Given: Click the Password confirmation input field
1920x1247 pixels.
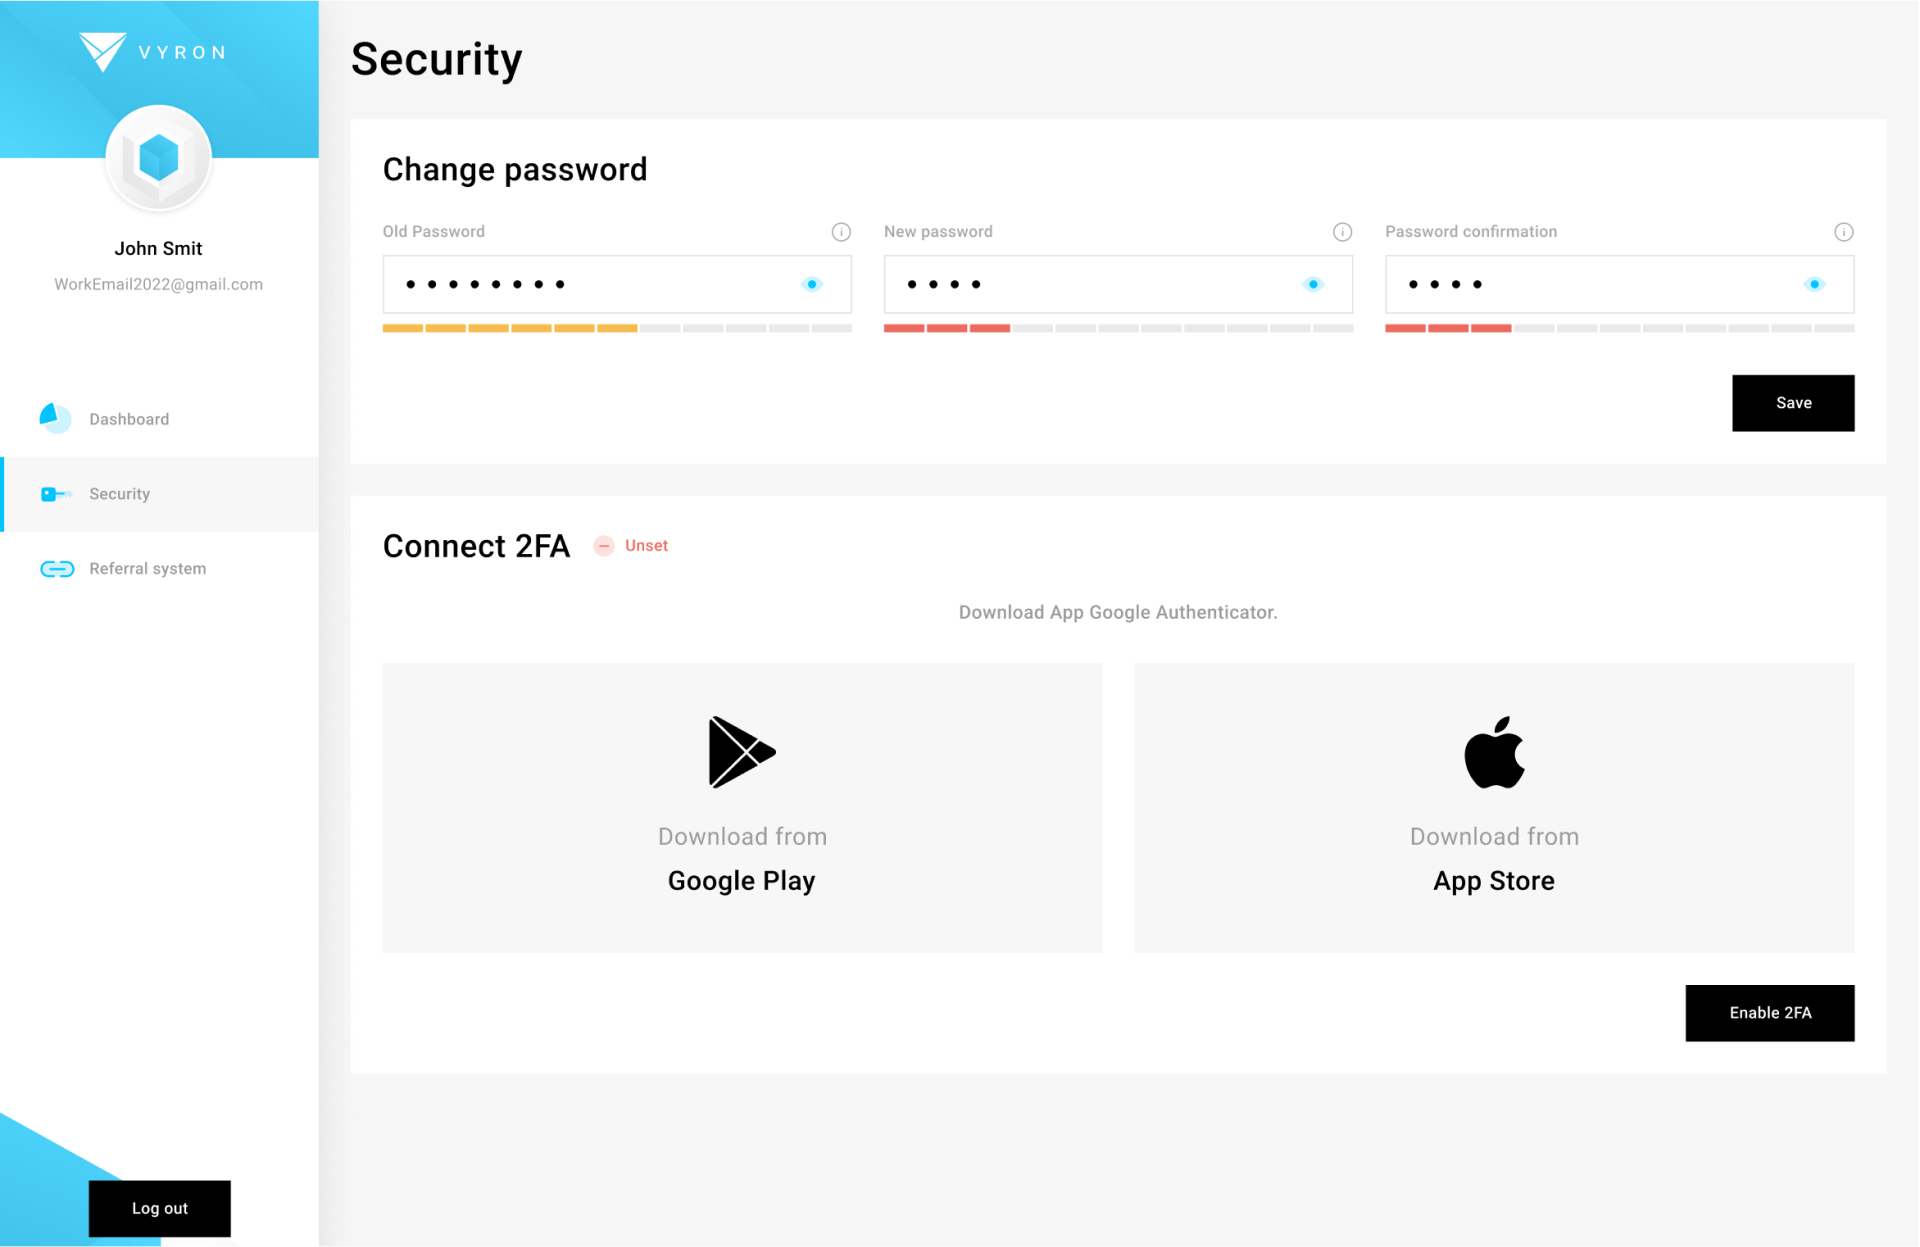Looking at the screenshot, I should pos(1590,285).
